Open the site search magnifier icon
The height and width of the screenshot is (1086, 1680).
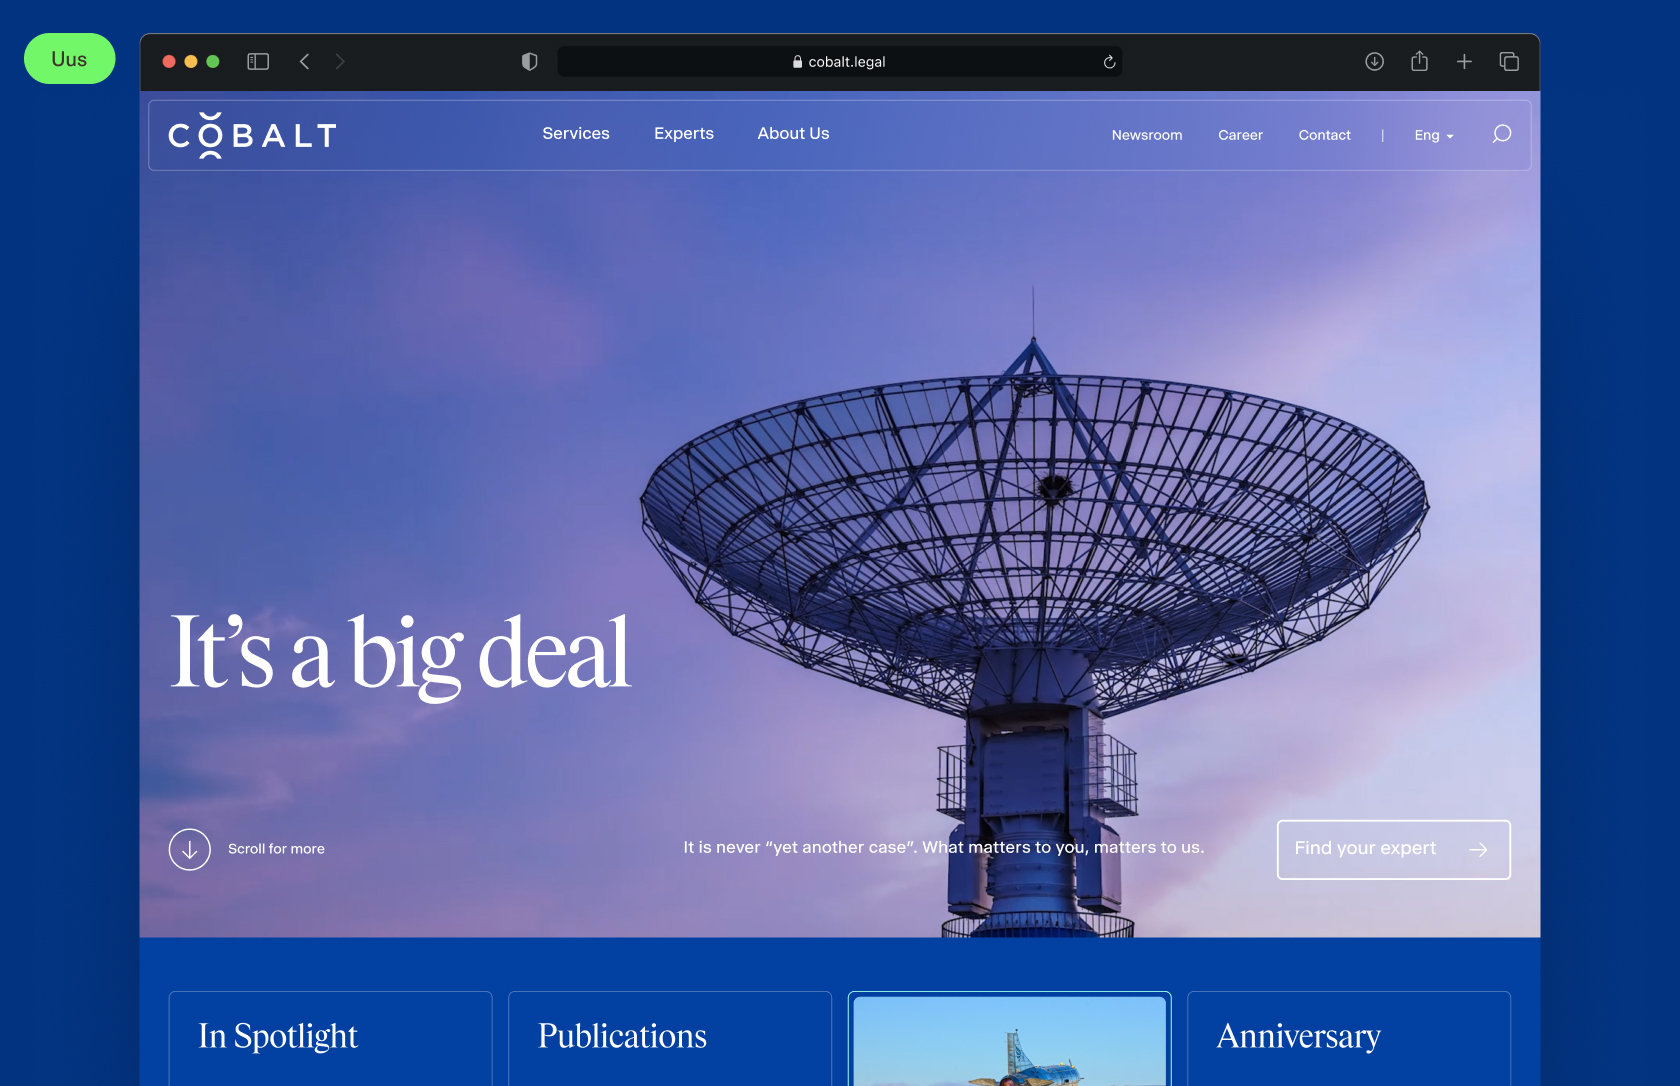(x=1501, y=134)
